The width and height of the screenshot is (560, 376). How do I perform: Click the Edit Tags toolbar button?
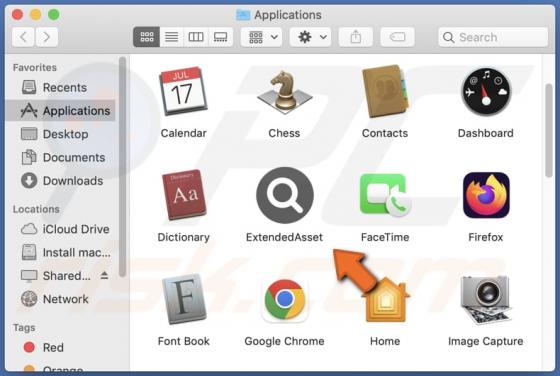coord(398,37)
